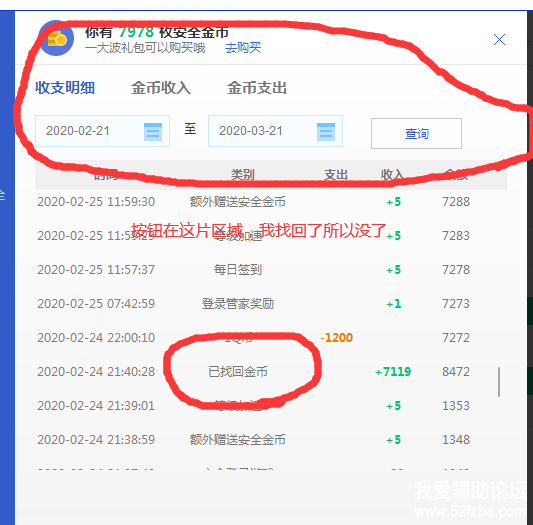Click the 支出 column header
Image resolution: width=533 pixels, height=525 pixels.
(336, 175)
